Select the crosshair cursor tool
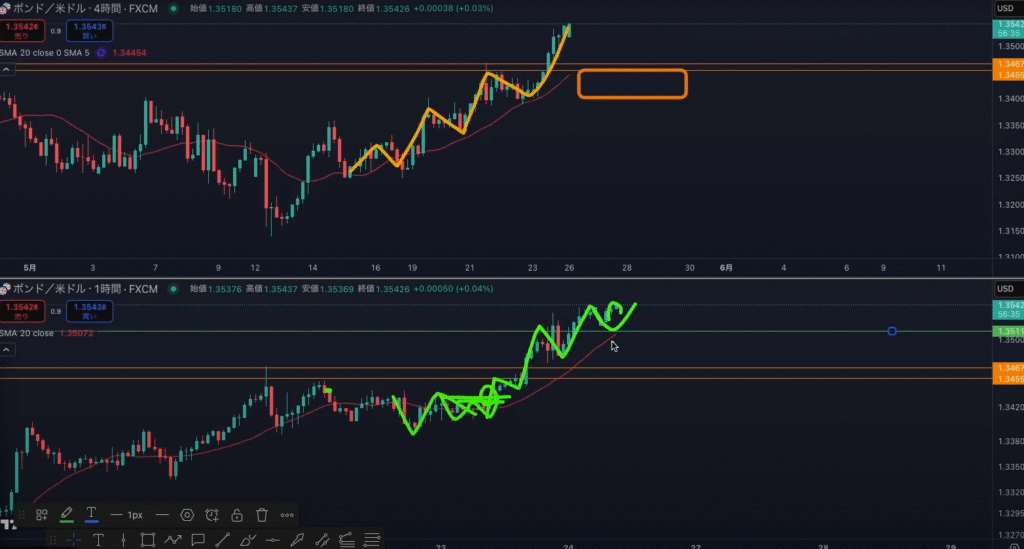This screenshot has height=549, width=1024. pos(73,540)
